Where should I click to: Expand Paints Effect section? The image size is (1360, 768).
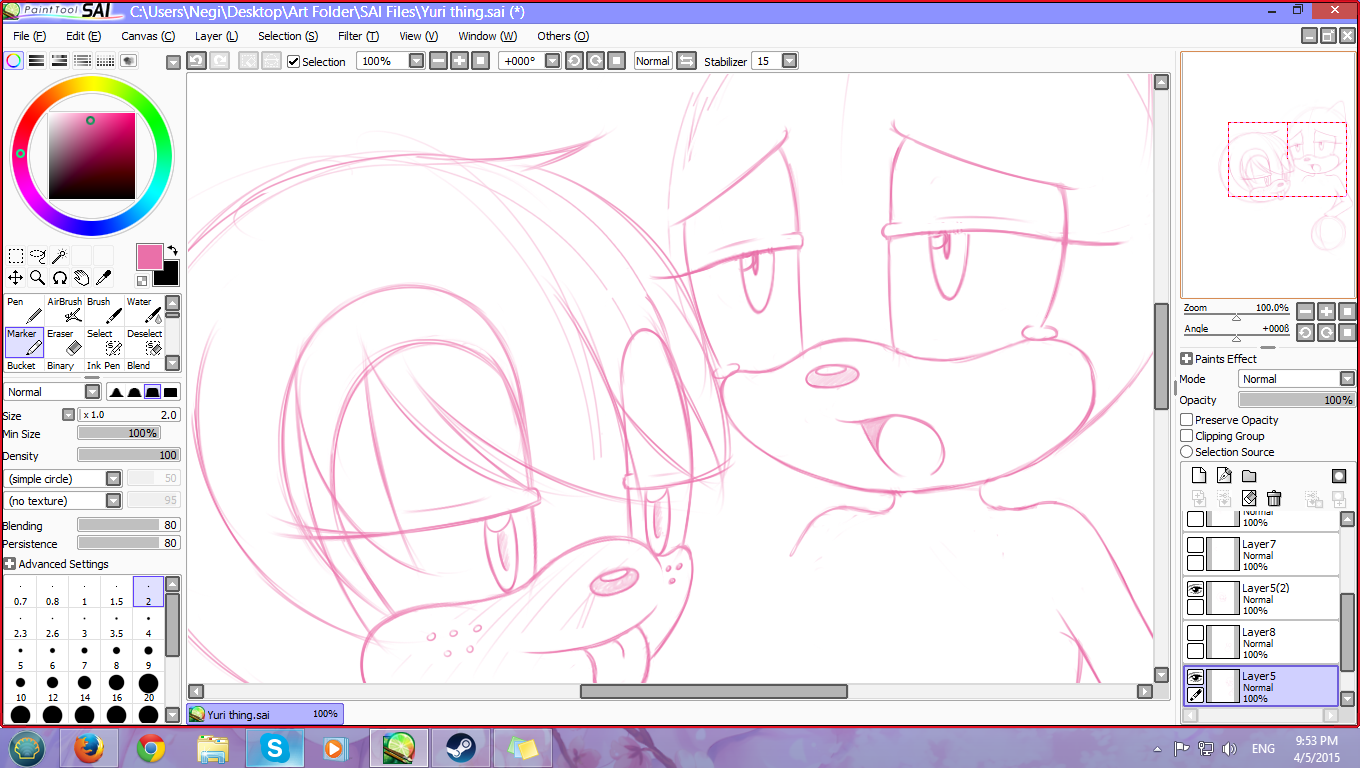click(1186, 359)
